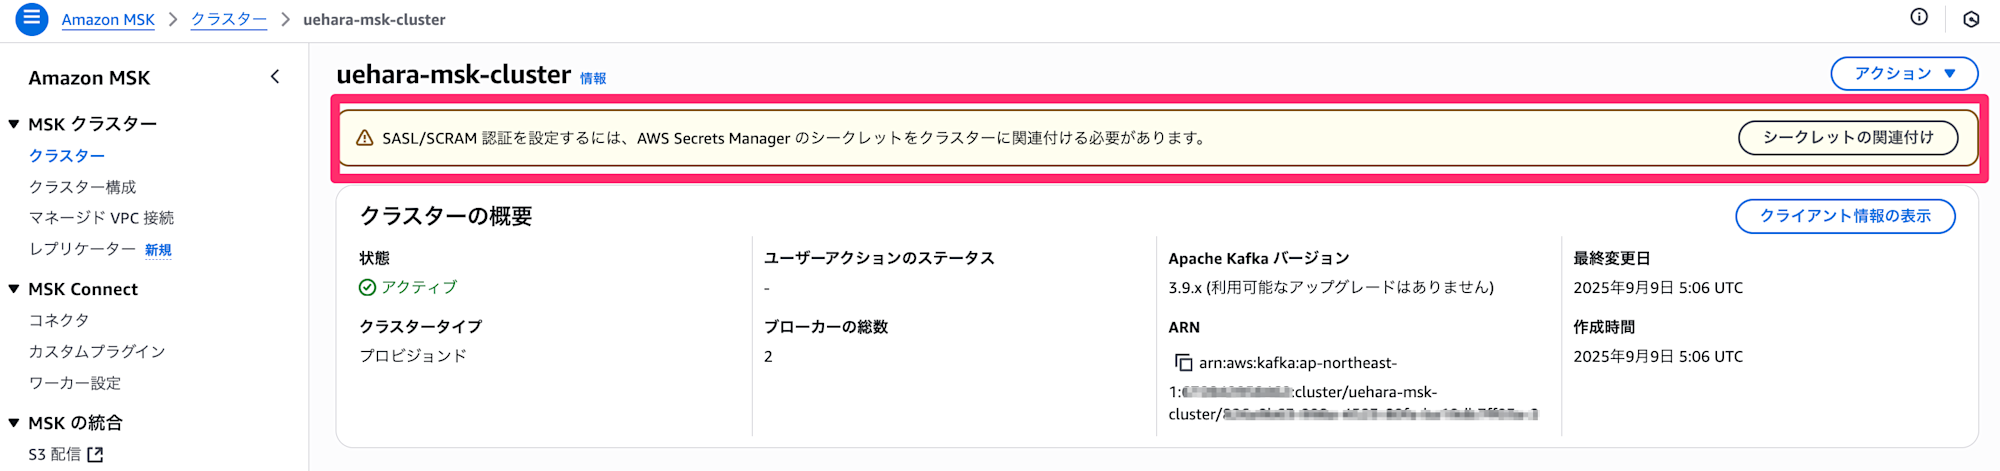Collapse the MSK クラスター section

point(14,124)
